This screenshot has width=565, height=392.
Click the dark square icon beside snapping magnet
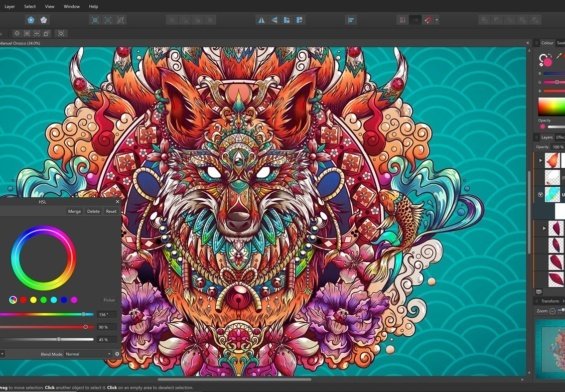[415, 20]
